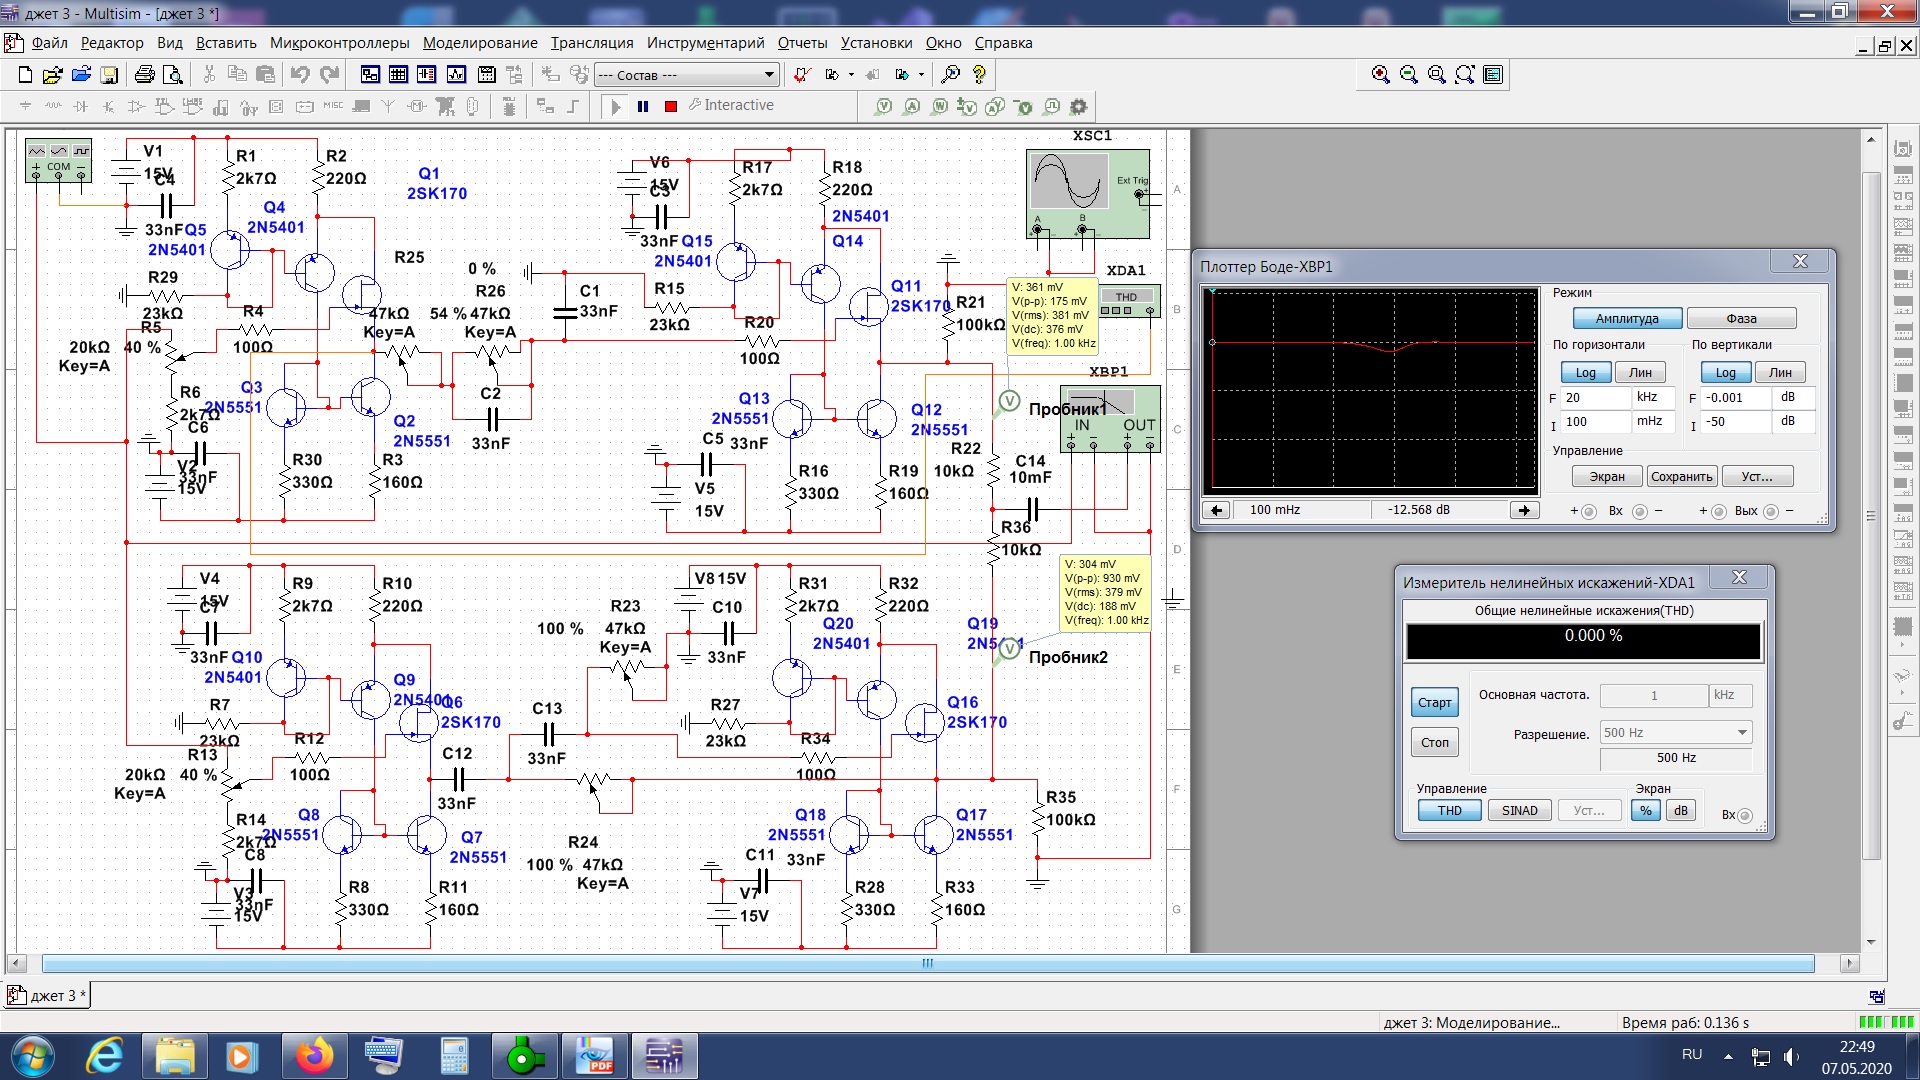This screenshot has height=1080, width=1920.
Task: Click the zoom-in magnifier icon
Action: click(1381, 75)
